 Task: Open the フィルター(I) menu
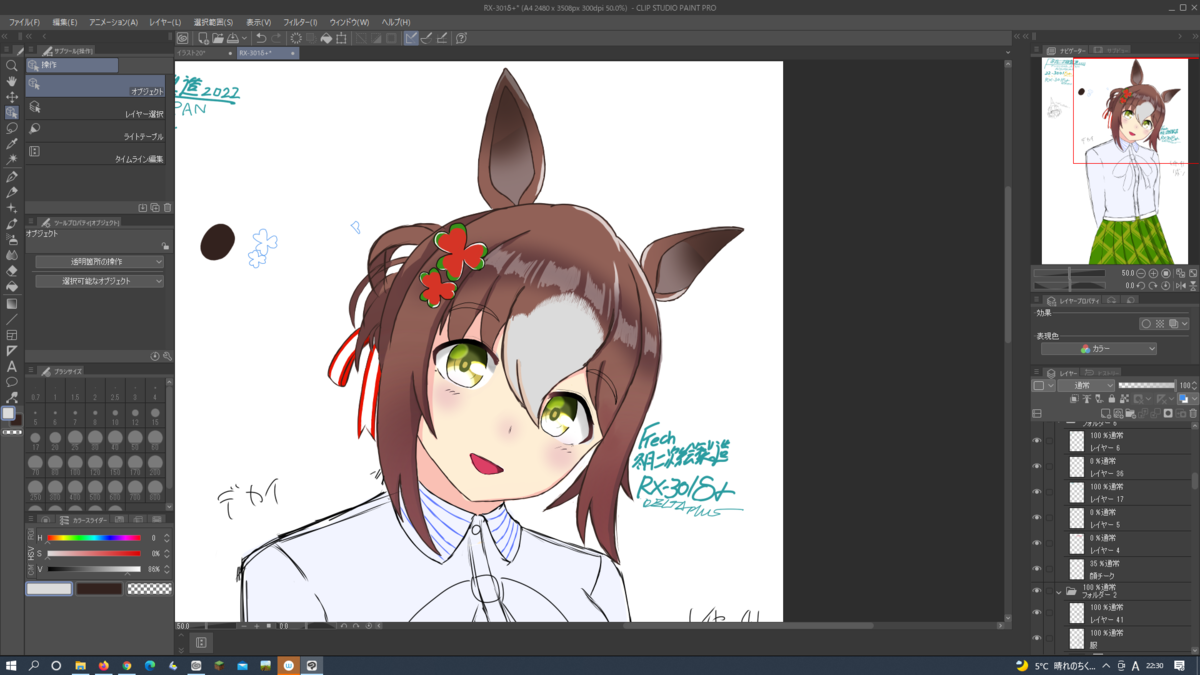click(300, 22)
